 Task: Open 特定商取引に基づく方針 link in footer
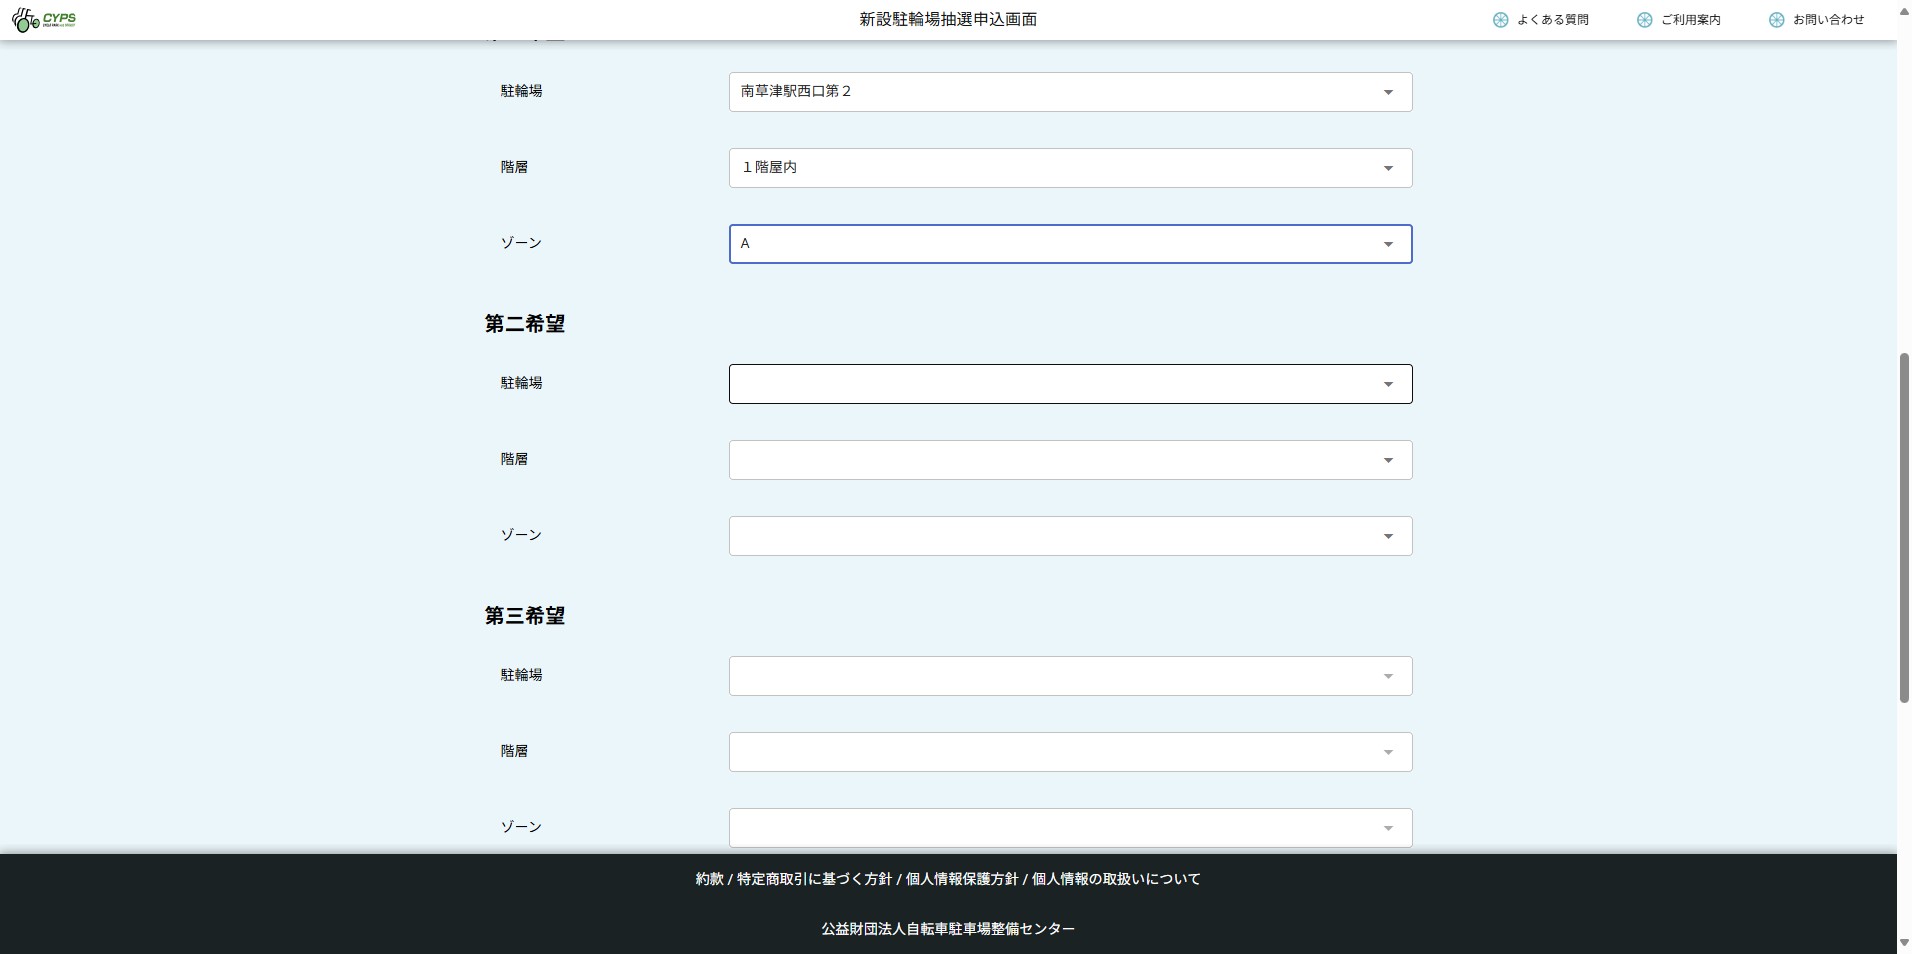point(814,879)
